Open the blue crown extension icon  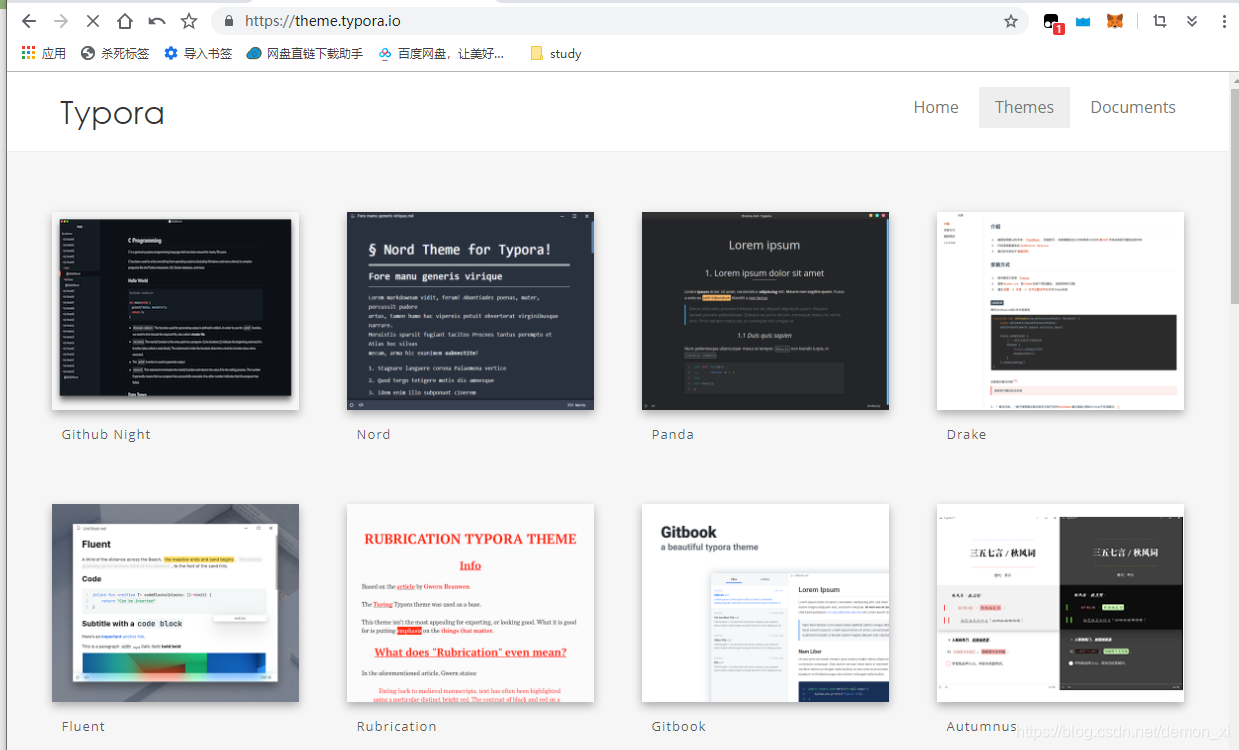coord(1083,21)
